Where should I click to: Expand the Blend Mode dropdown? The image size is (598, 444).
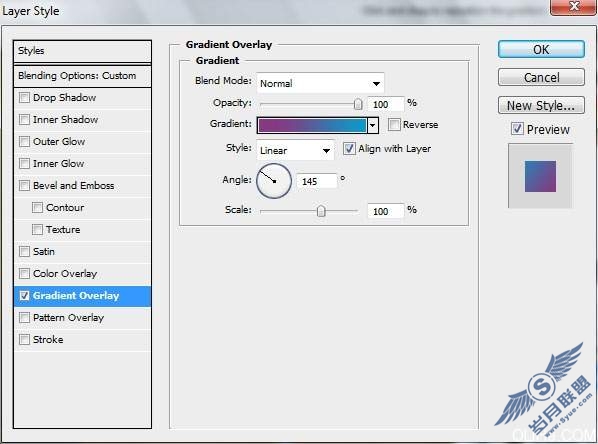[x=320, y=83]
